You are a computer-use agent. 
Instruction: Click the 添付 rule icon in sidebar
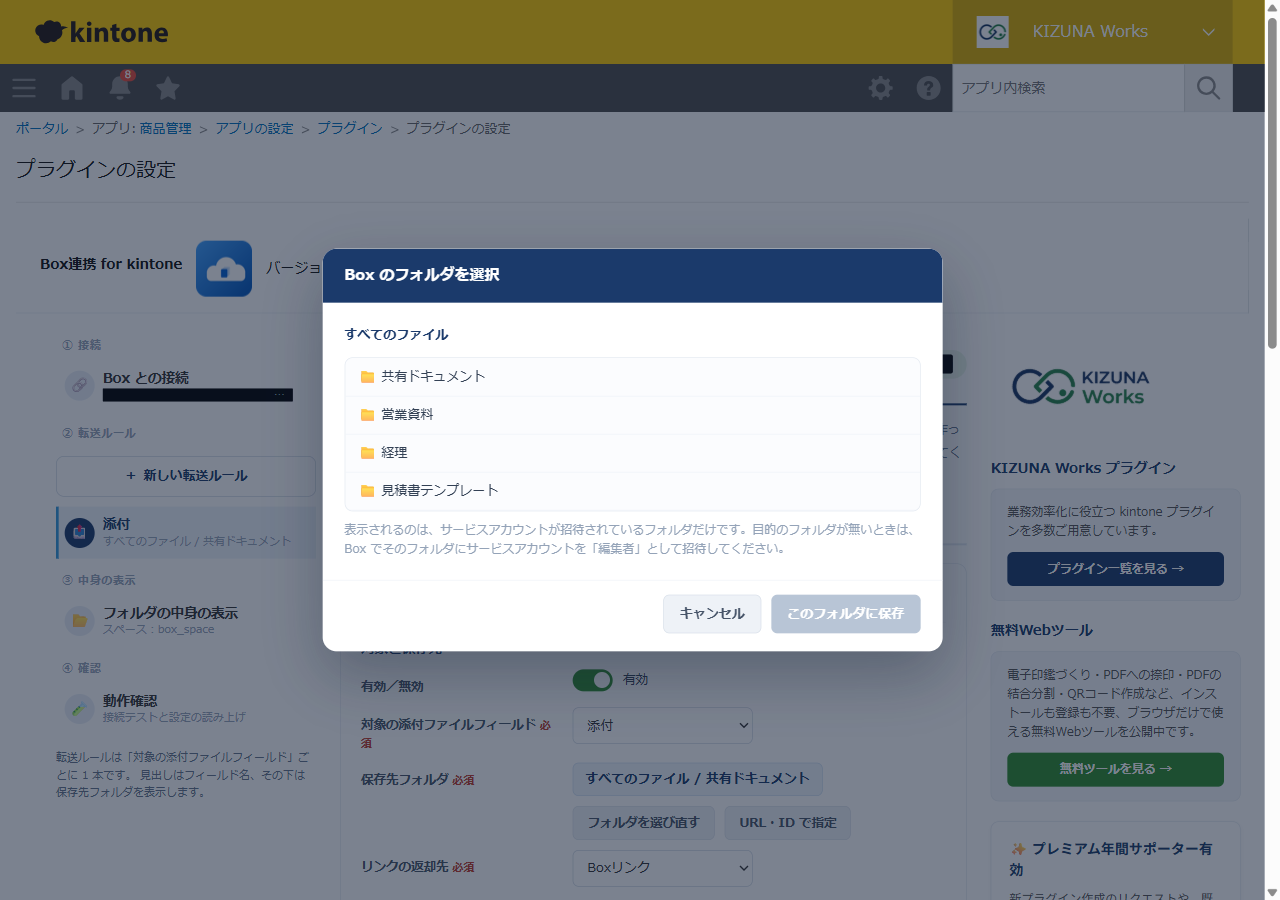pyautogui.click(x=80, y=532)
